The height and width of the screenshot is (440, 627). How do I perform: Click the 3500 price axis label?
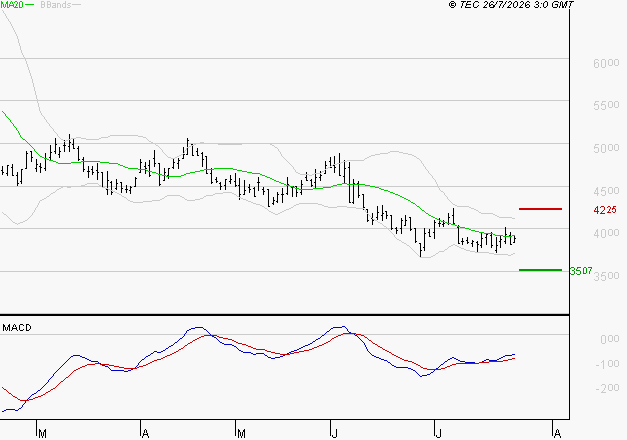coord(606,276)
